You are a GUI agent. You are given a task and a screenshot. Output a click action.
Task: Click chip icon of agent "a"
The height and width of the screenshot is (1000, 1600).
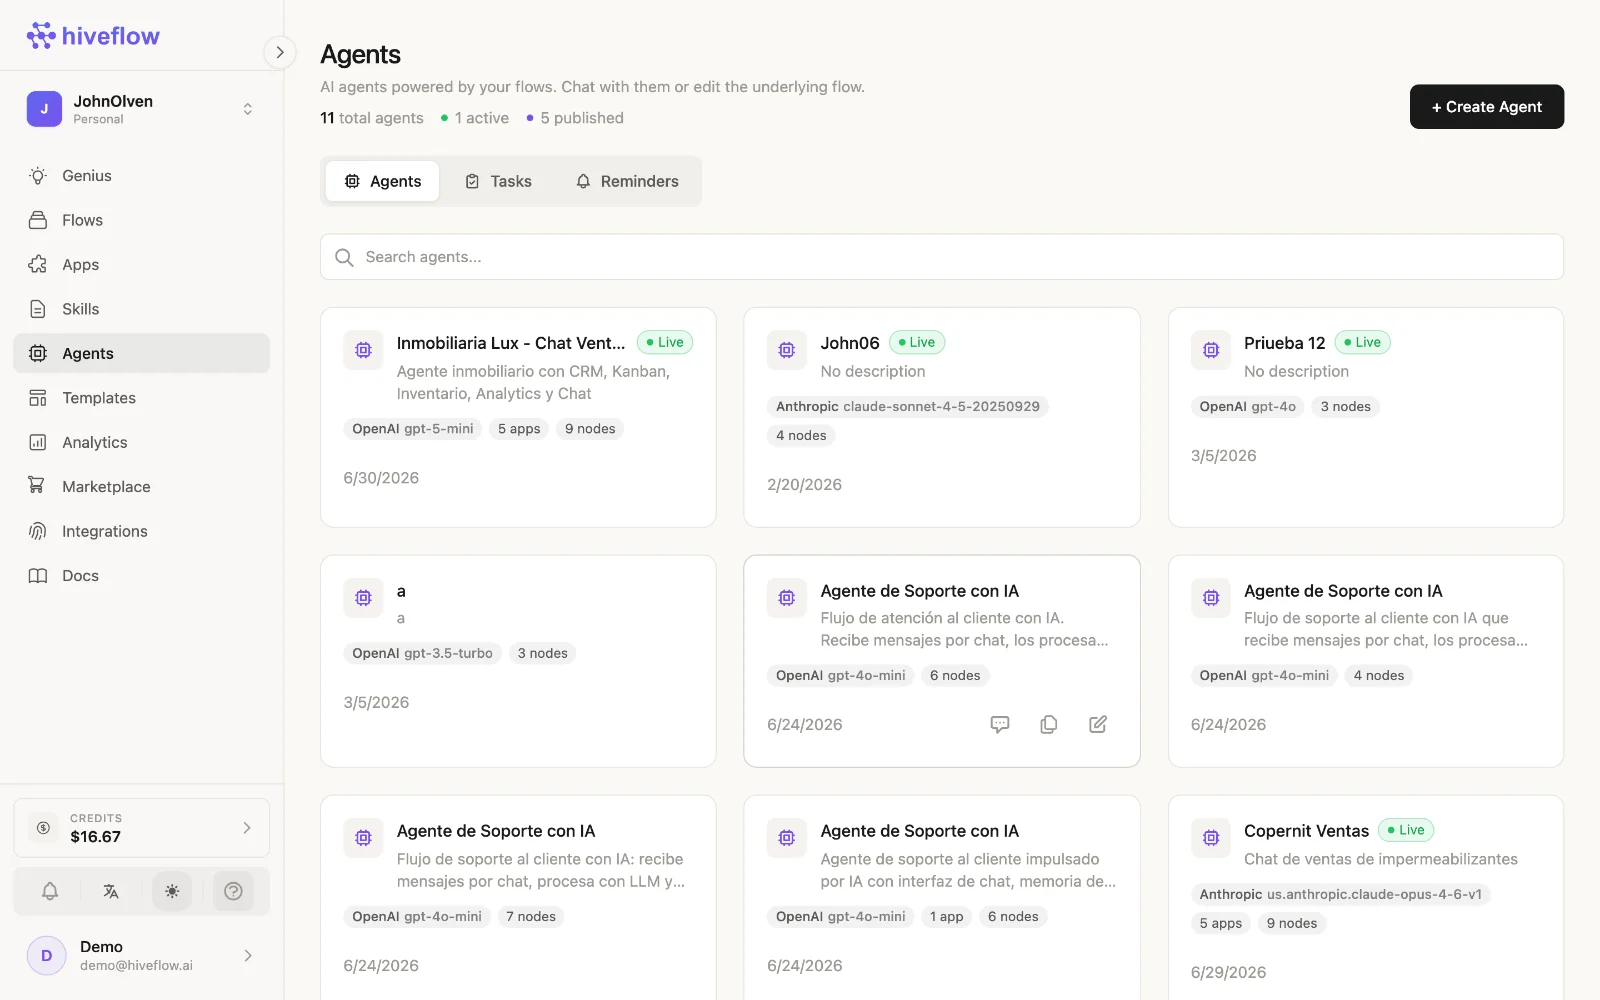(x=364, y=598)
